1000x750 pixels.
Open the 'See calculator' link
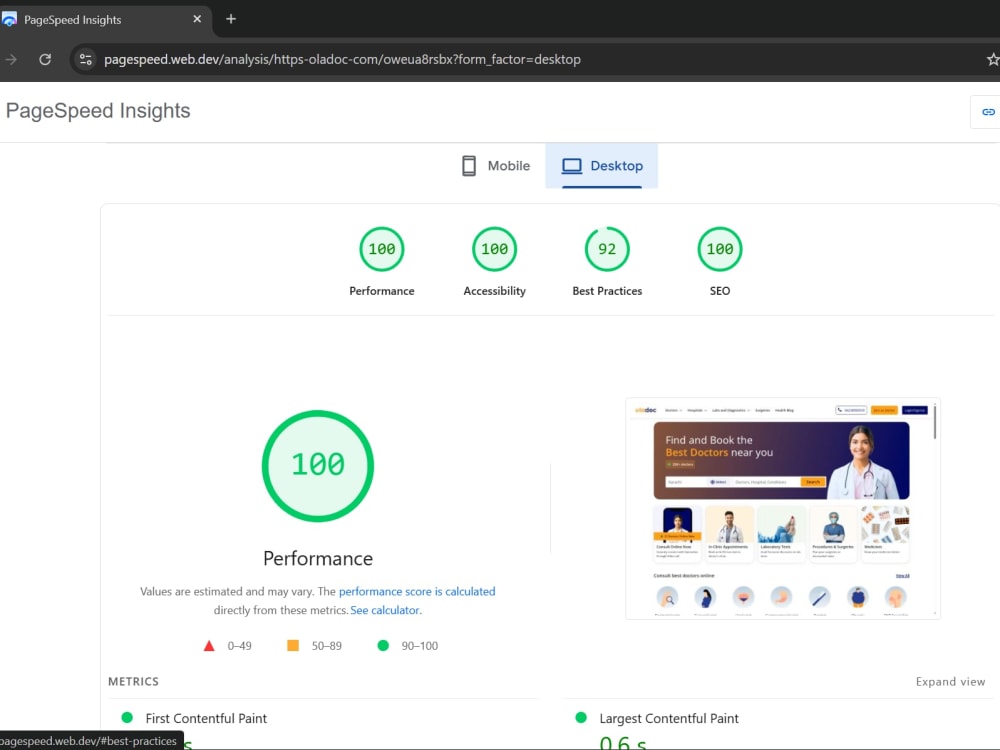click(385, 610)
